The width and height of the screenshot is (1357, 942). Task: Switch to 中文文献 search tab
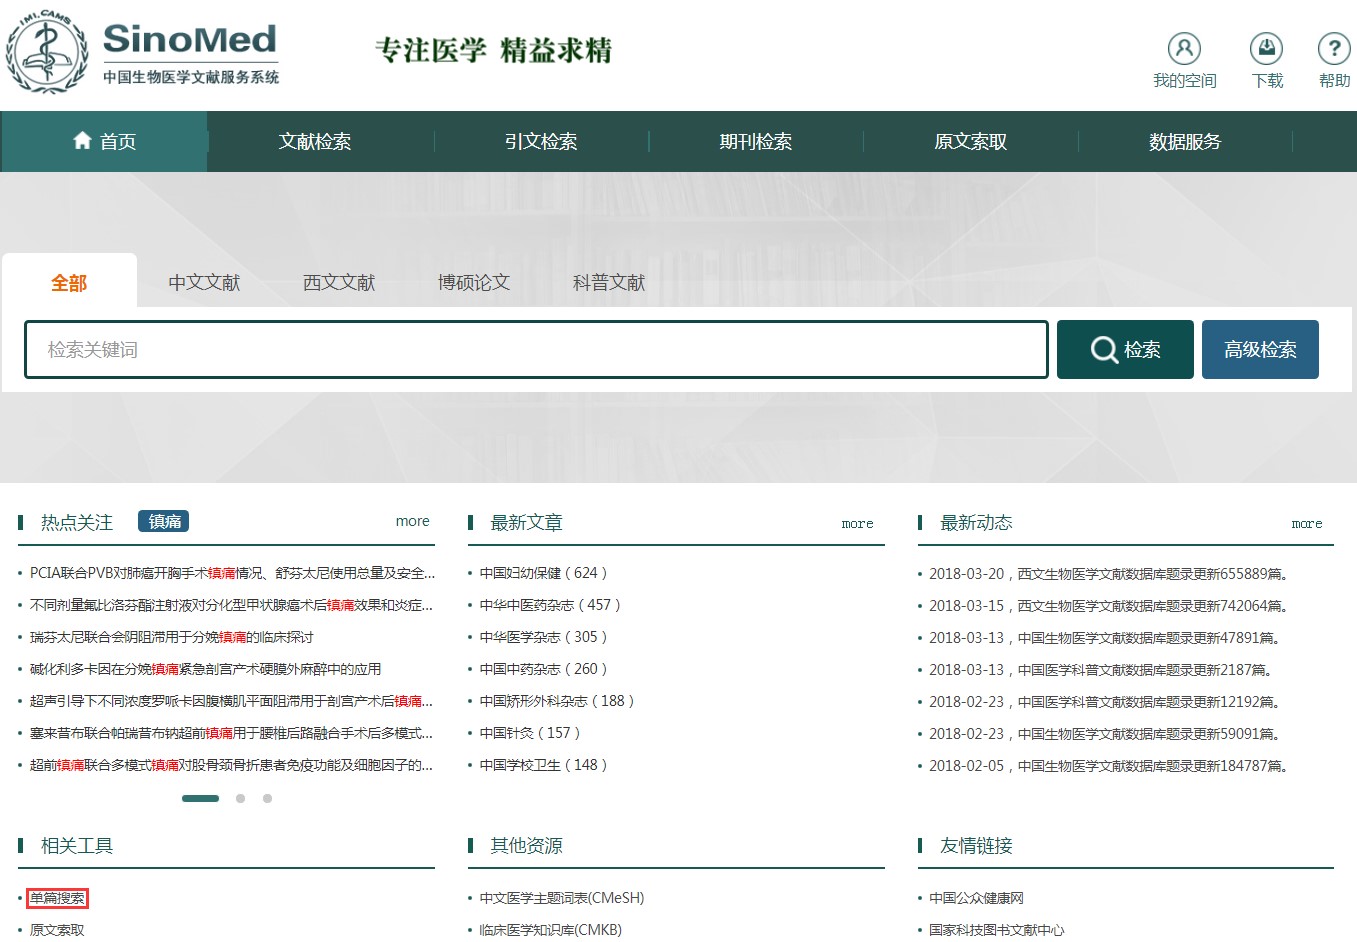click(x=204, y=283)
